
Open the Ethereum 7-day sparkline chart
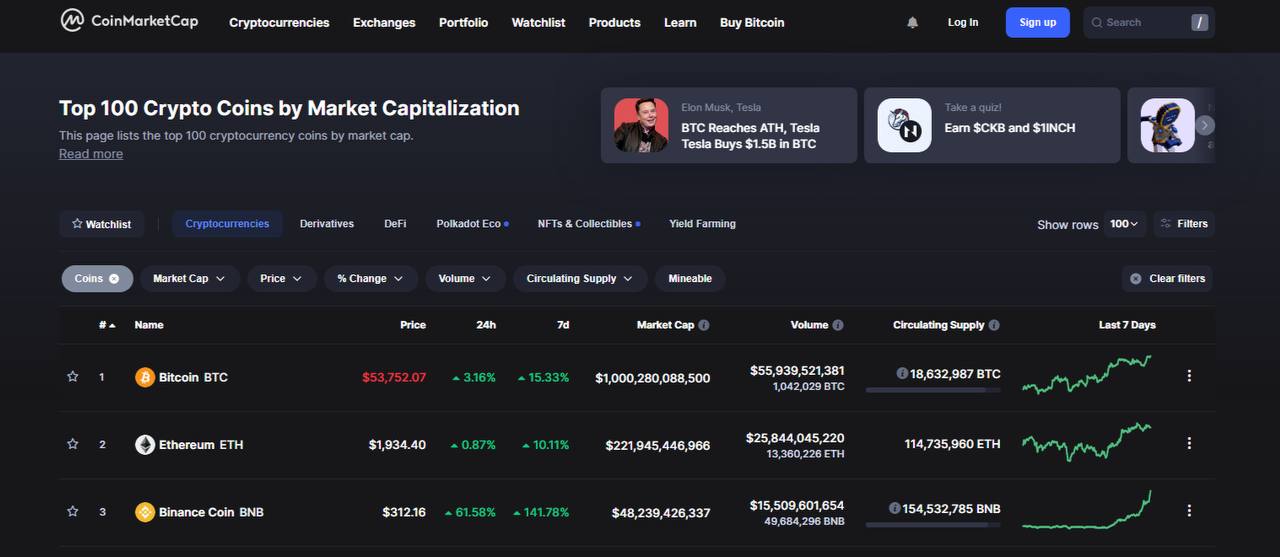(x=1087, y=441)
